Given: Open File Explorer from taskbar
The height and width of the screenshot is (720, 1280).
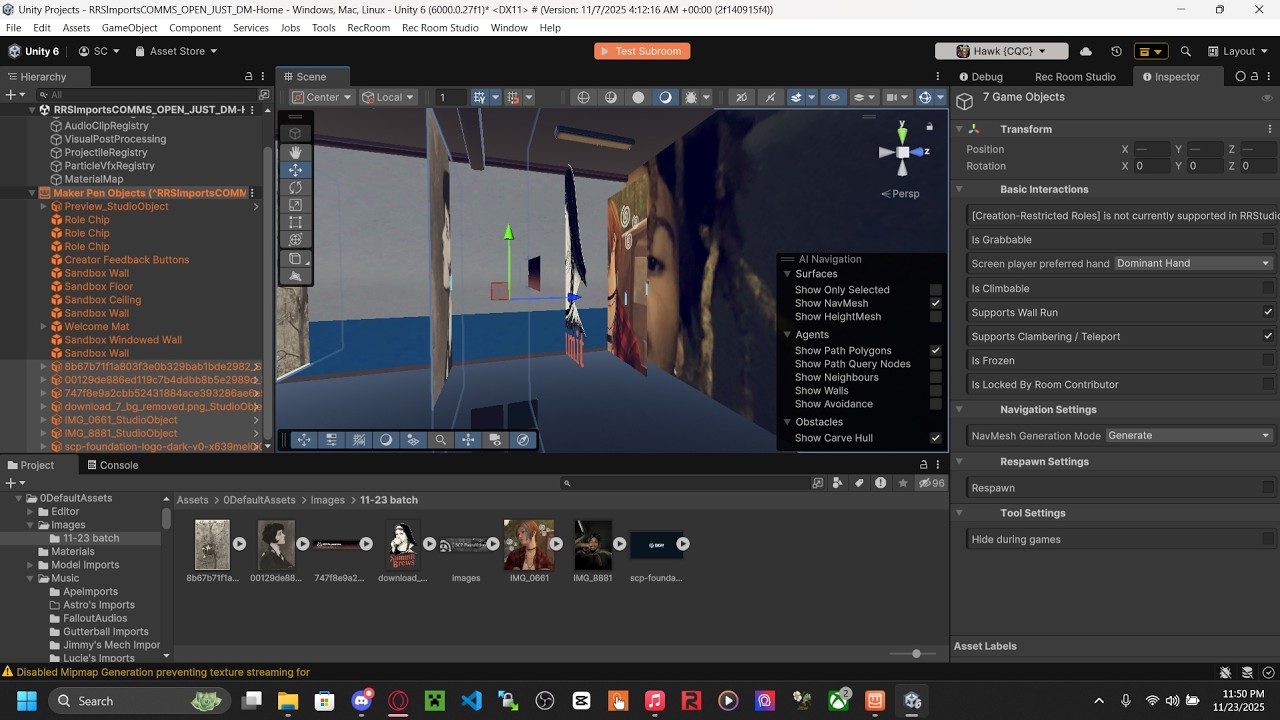Looking at the screenshot, I should 288,701.
